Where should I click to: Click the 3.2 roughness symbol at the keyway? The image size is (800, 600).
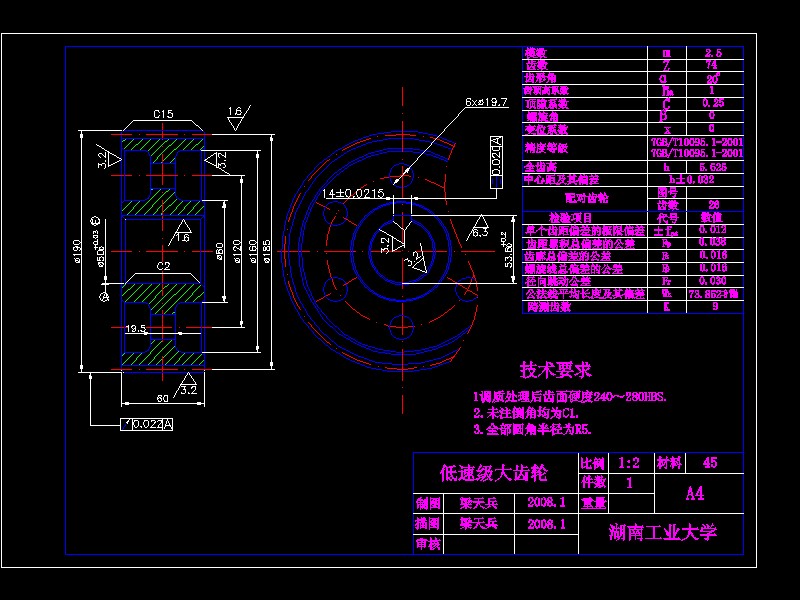[386, 244]
